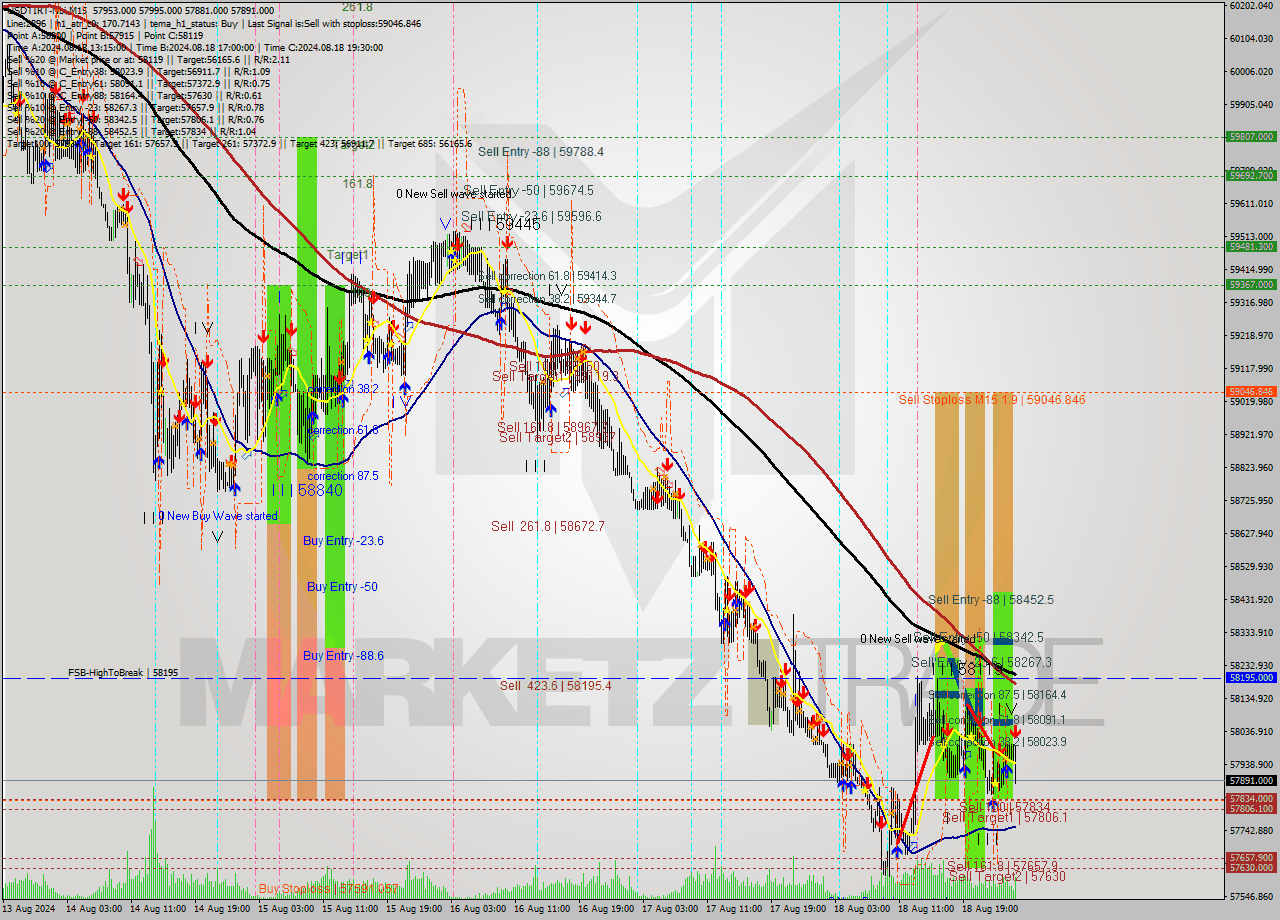Click the '15 Aug 03:00' time label
The height and width of the screenshot is (920, 1280).
click(286, 909)
